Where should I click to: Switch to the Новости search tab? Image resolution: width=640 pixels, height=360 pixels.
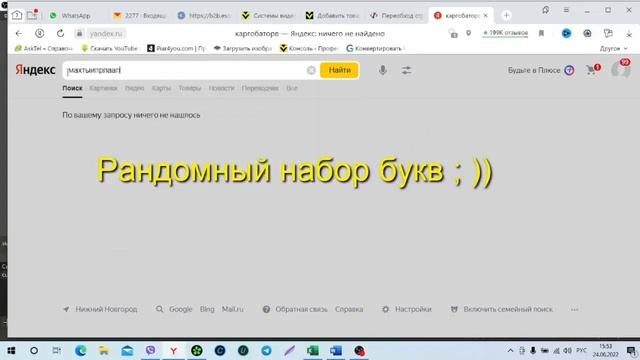221,88
